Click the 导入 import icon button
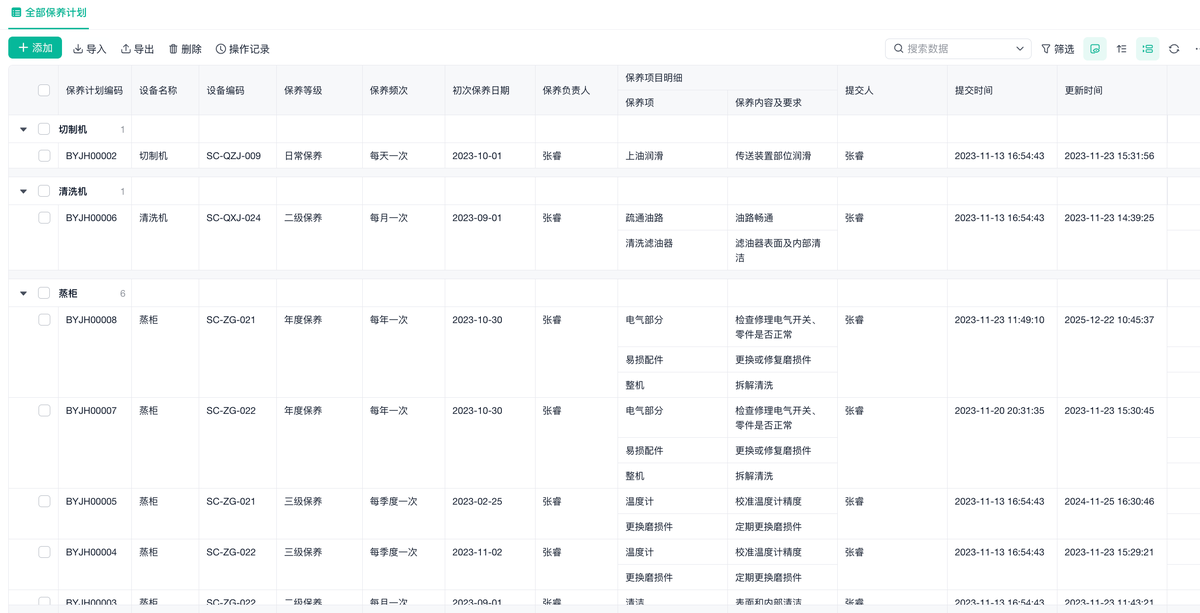 [x=89, y=49]
